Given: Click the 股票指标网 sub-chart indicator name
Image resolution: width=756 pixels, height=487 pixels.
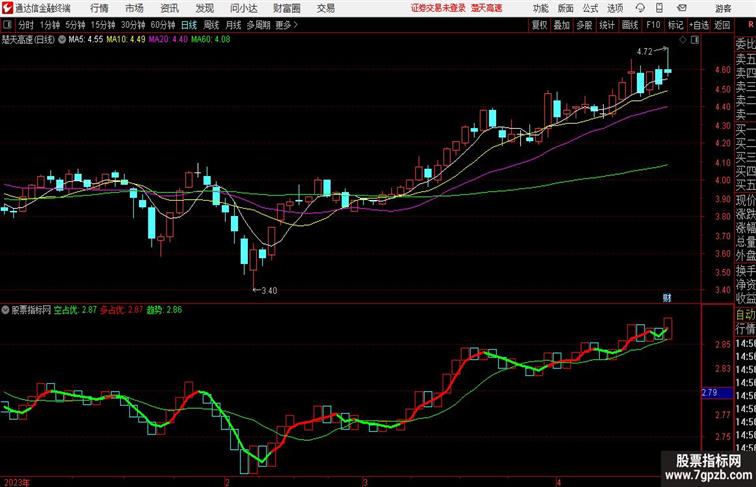Looking at the screenshot, I should 31,310.
